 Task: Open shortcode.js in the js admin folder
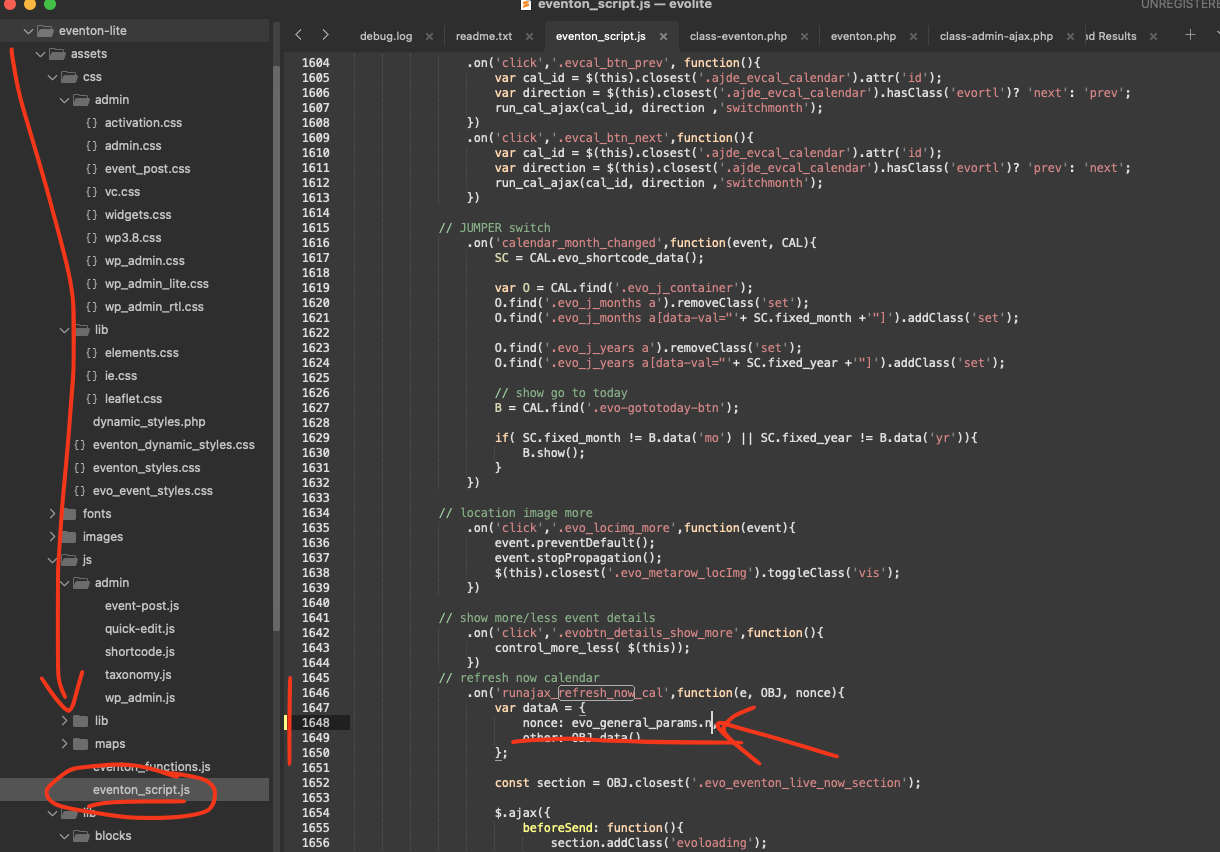pyautogui.click(x=139, y=652)
